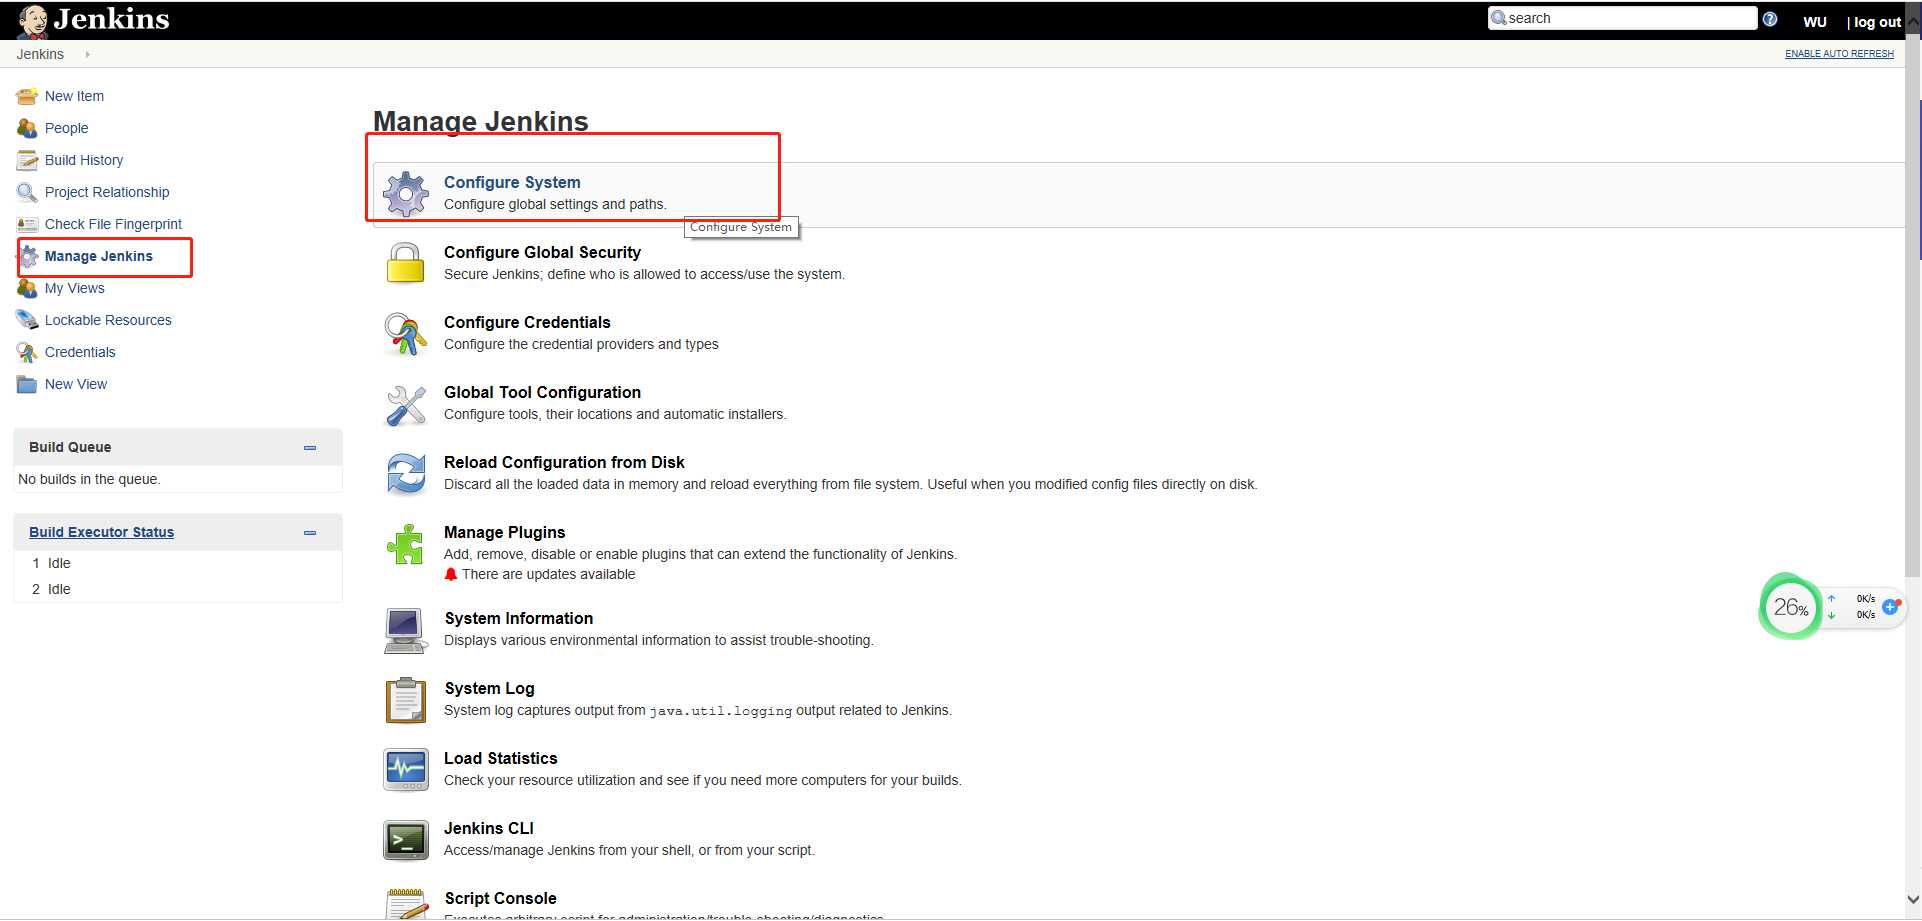This screenshot has width=1922, height=921.
Task: Open the Manage Plugins link
Action: point(504,532)
